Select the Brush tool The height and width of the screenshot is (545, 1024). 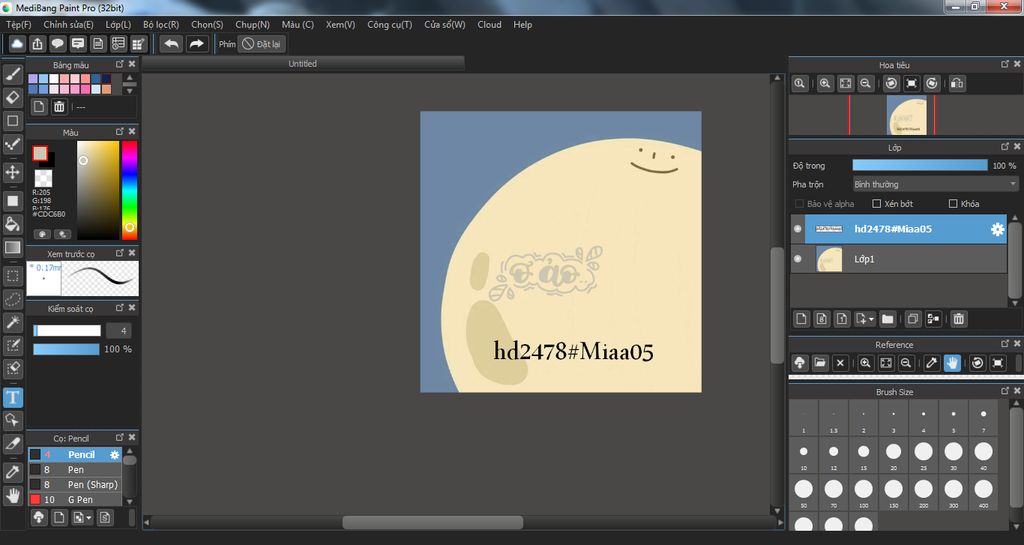(x=12, y=74)
